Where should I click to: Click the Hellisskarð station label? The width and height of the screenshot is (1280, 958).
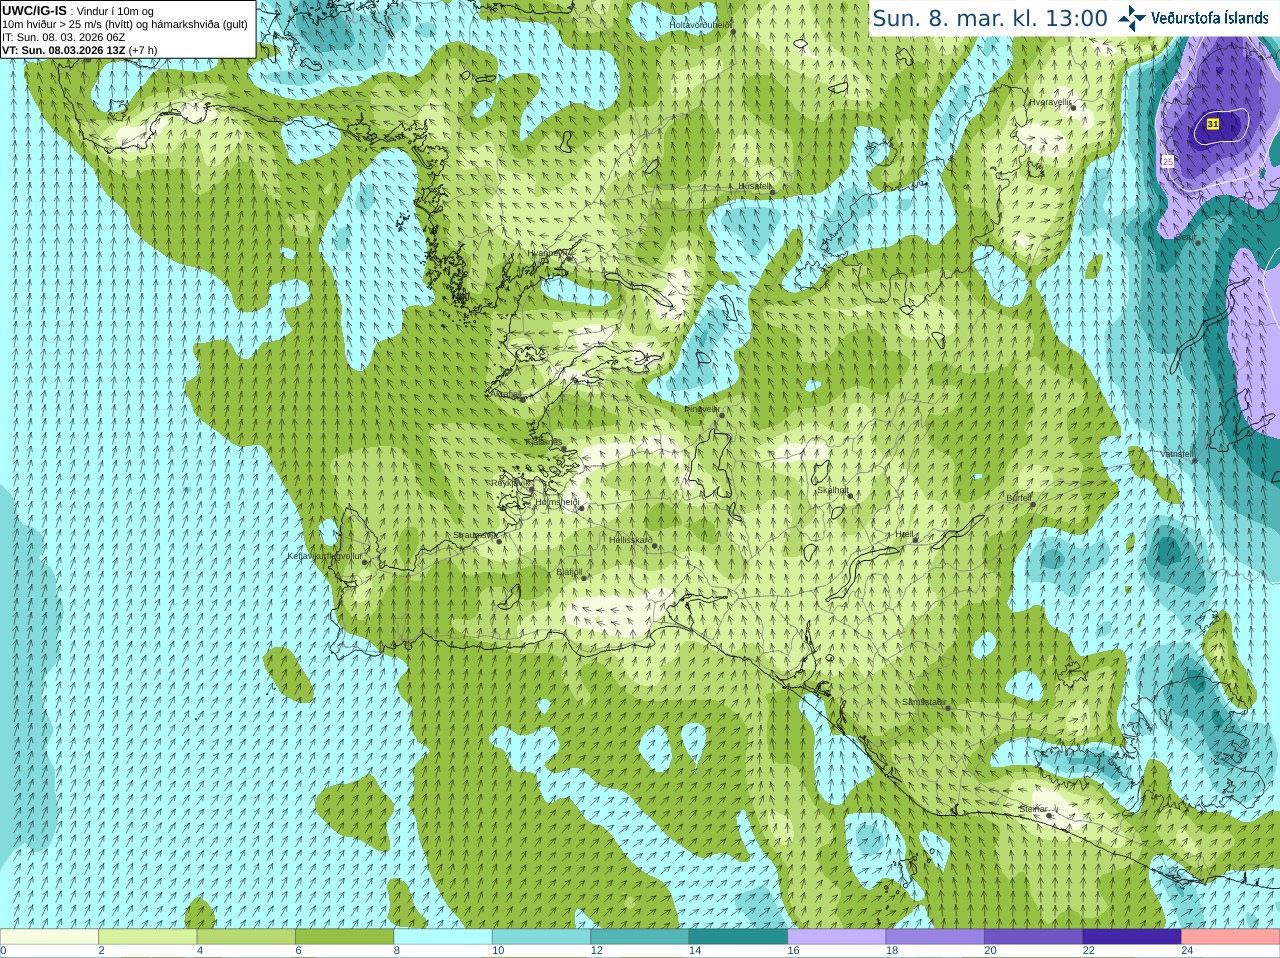click(630, 540)
